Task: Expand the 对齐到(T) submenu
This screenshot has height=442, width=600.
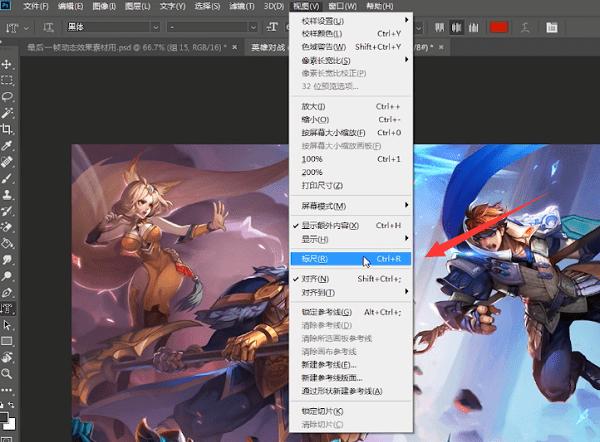Action: [x=350, y=293]
